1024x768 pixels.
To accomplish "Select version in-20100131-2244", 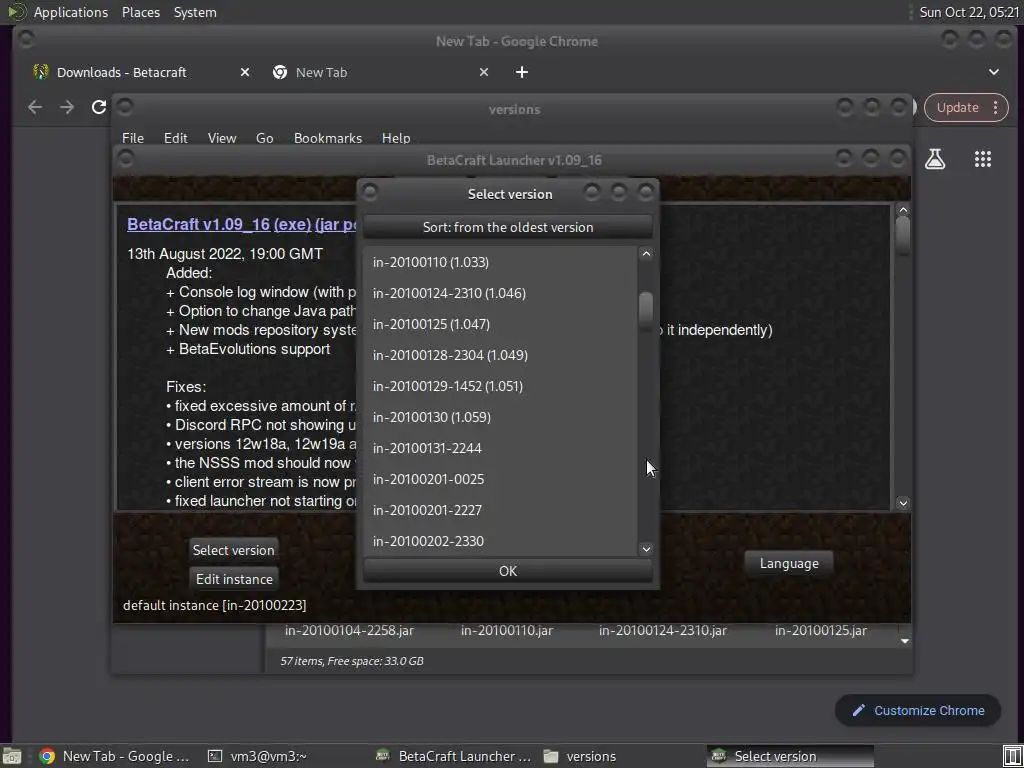I will coord(500,448).
